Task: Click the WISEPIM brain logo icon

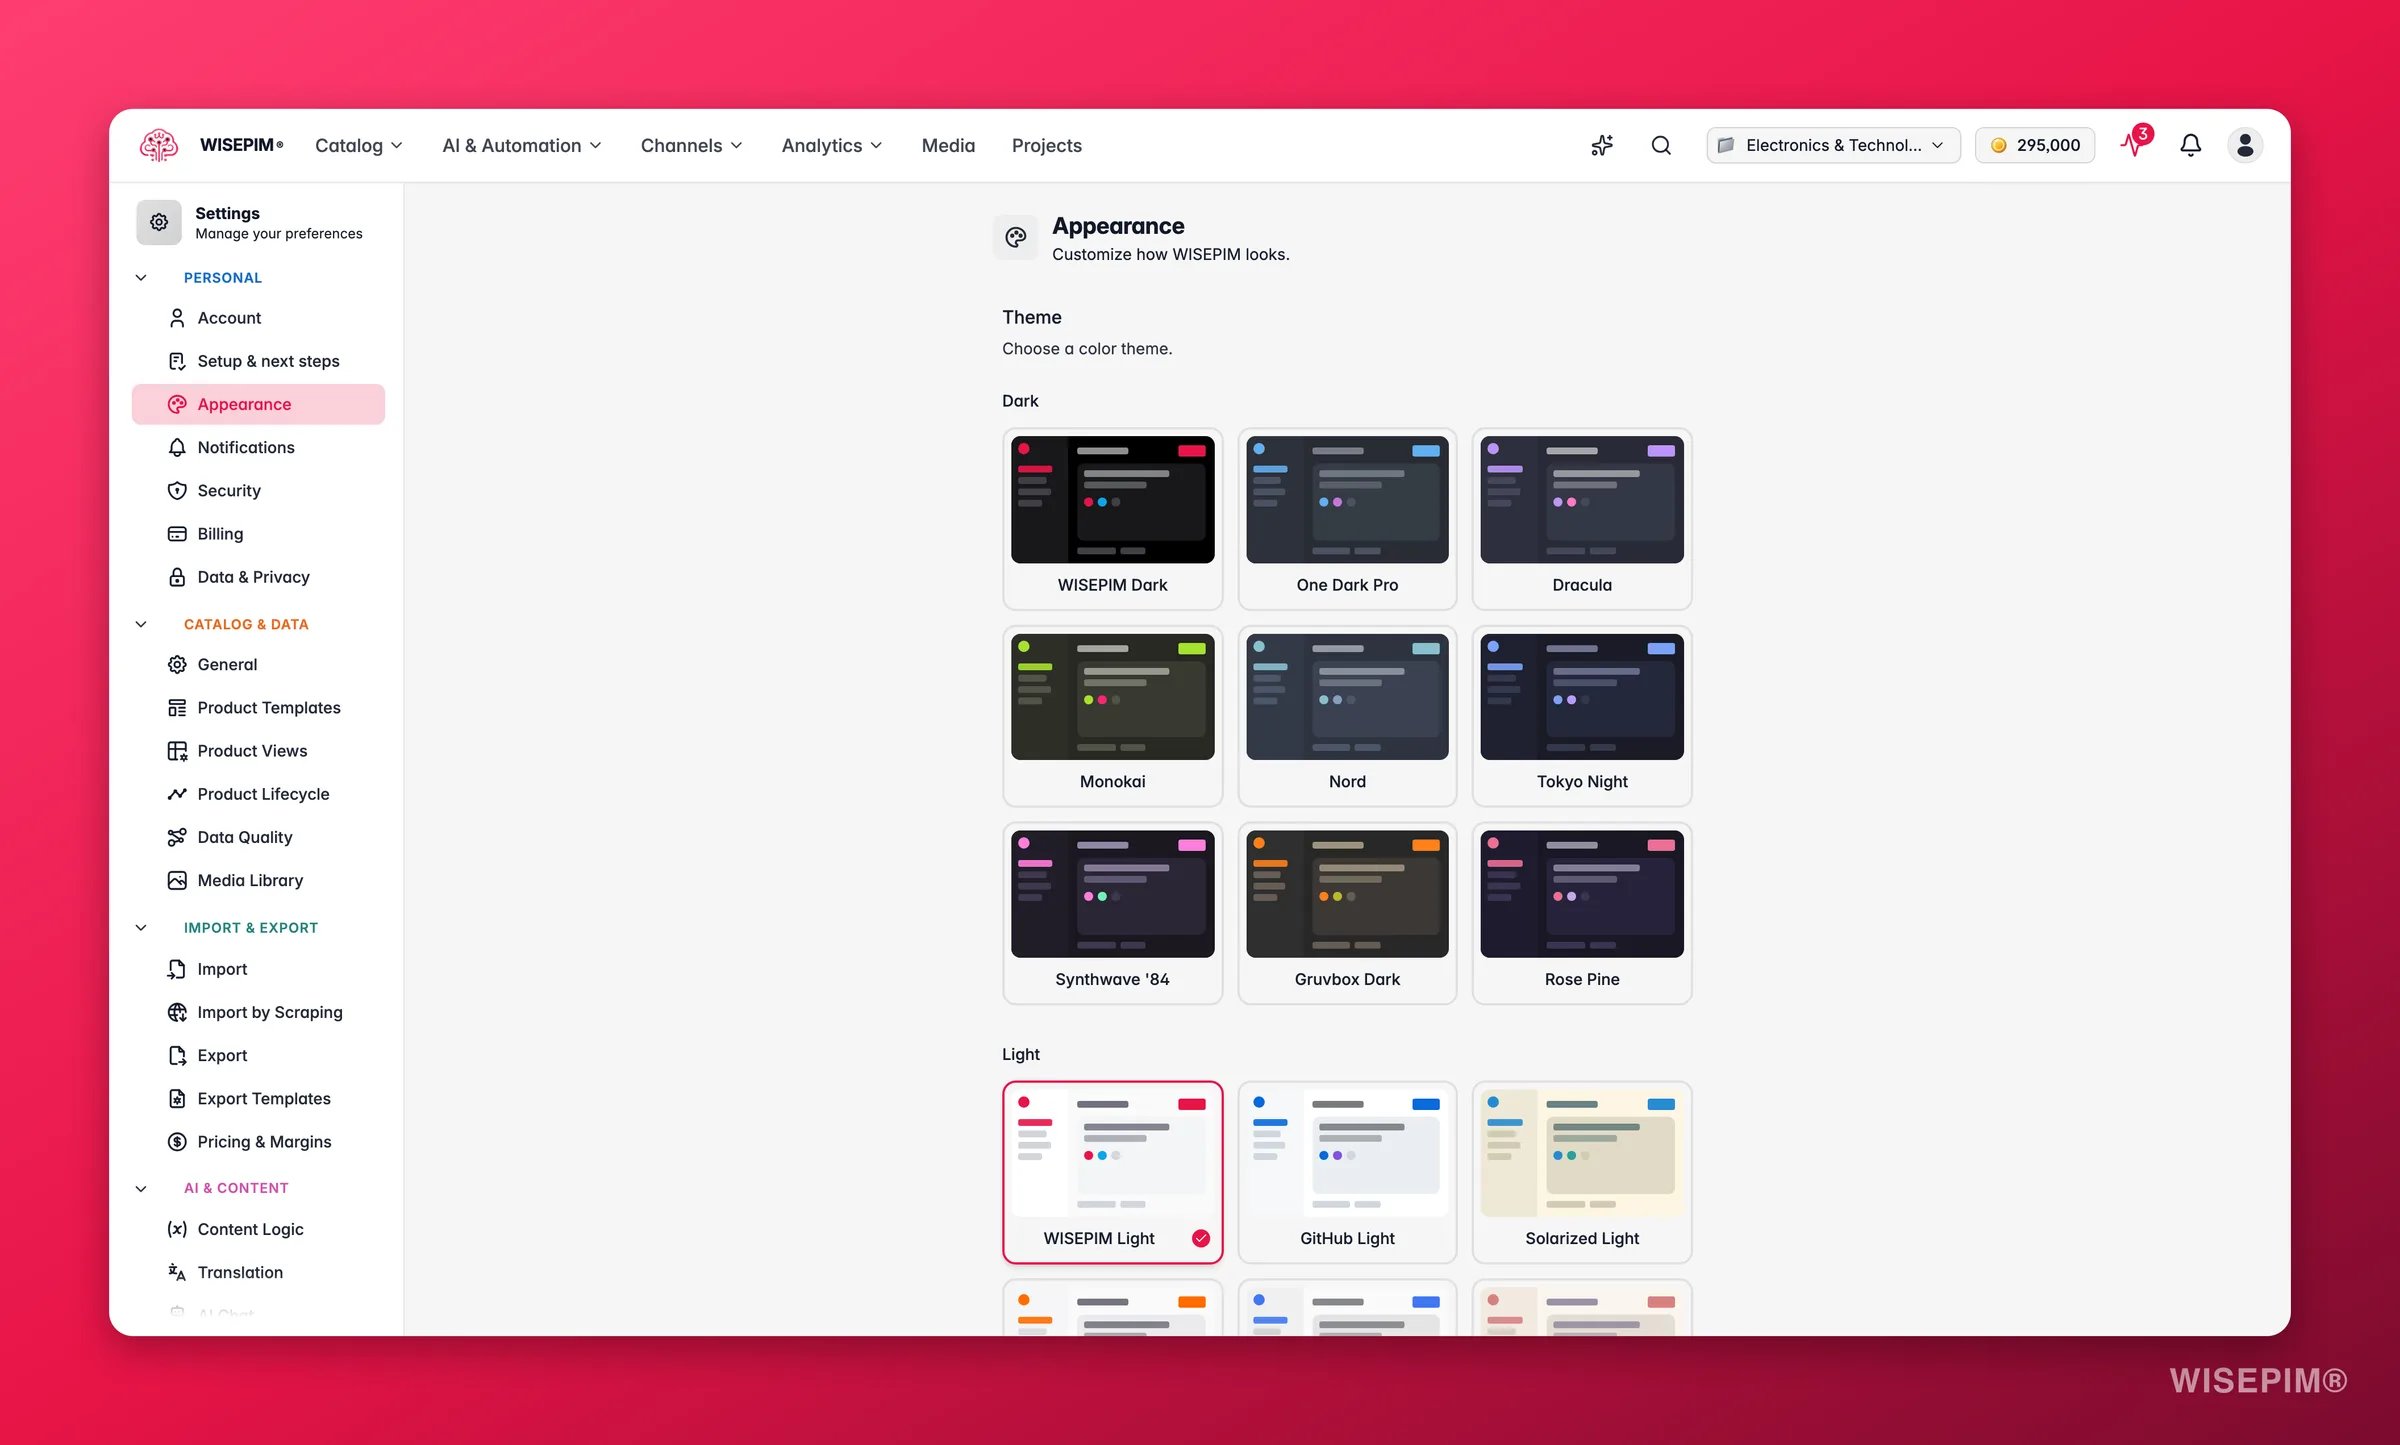Action: pyautogui.click(x=159, y=145)
